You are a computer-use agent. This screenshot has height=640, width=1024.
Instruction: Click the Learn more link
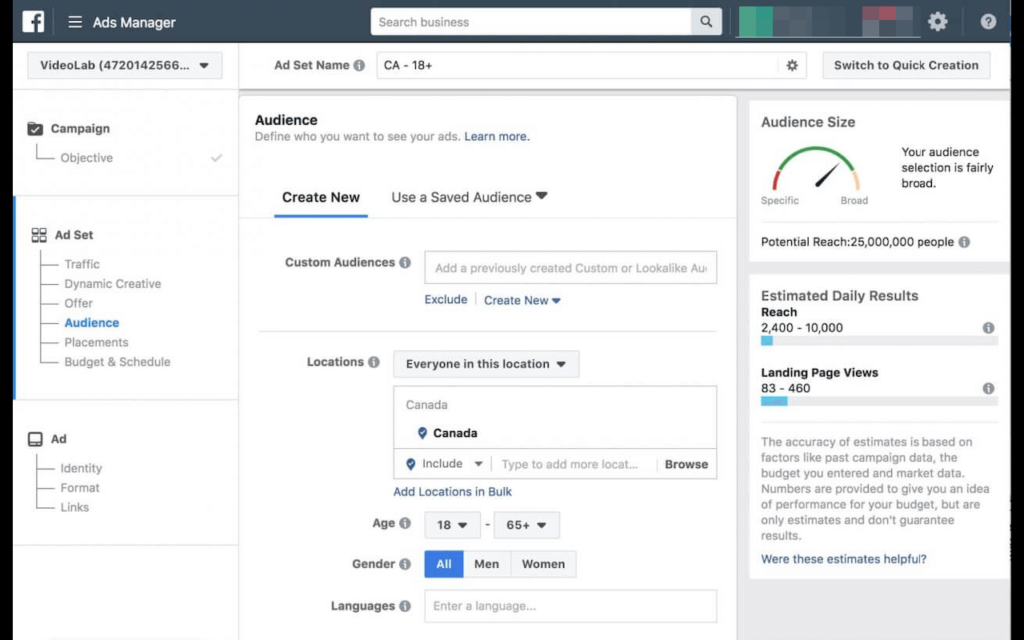[x=497, y=136]
